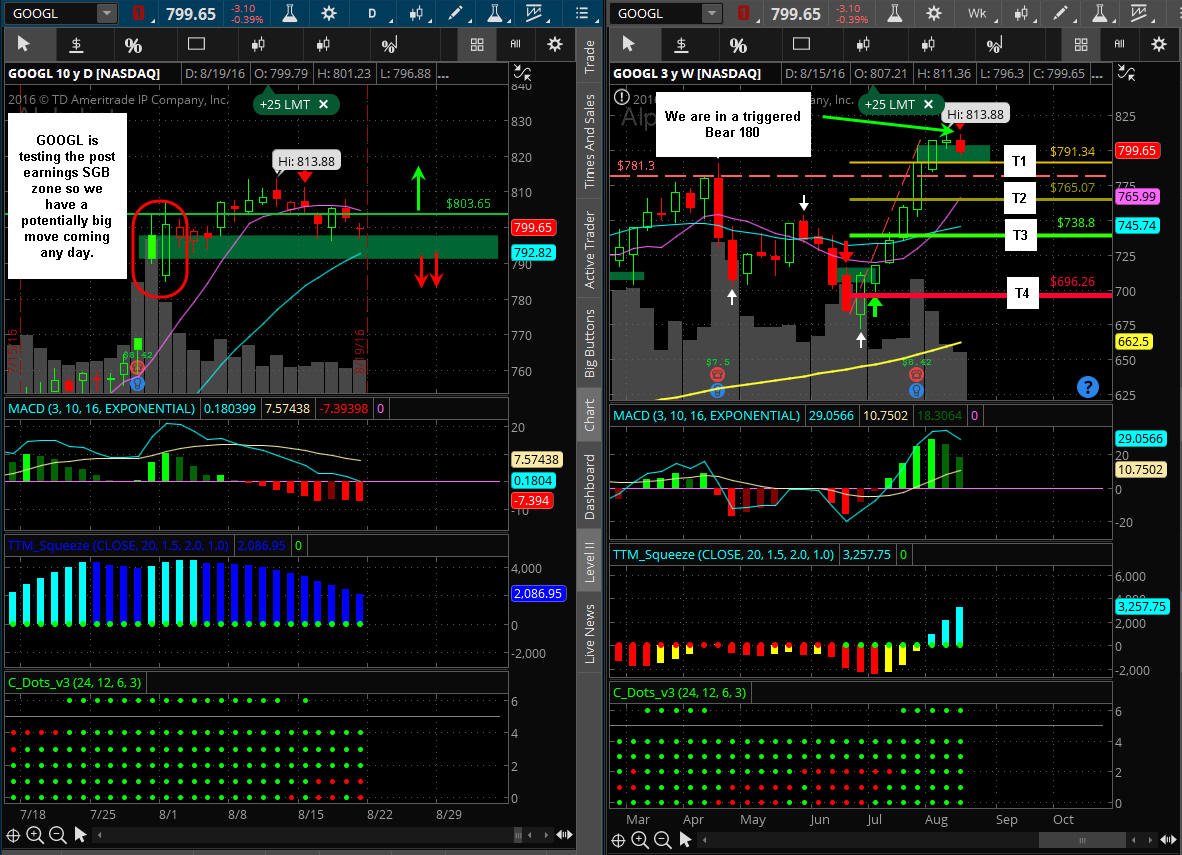Select the price level ($) tool in right chart
The height and width of the screenshot is (855, 1182).
tap(681, 44)
